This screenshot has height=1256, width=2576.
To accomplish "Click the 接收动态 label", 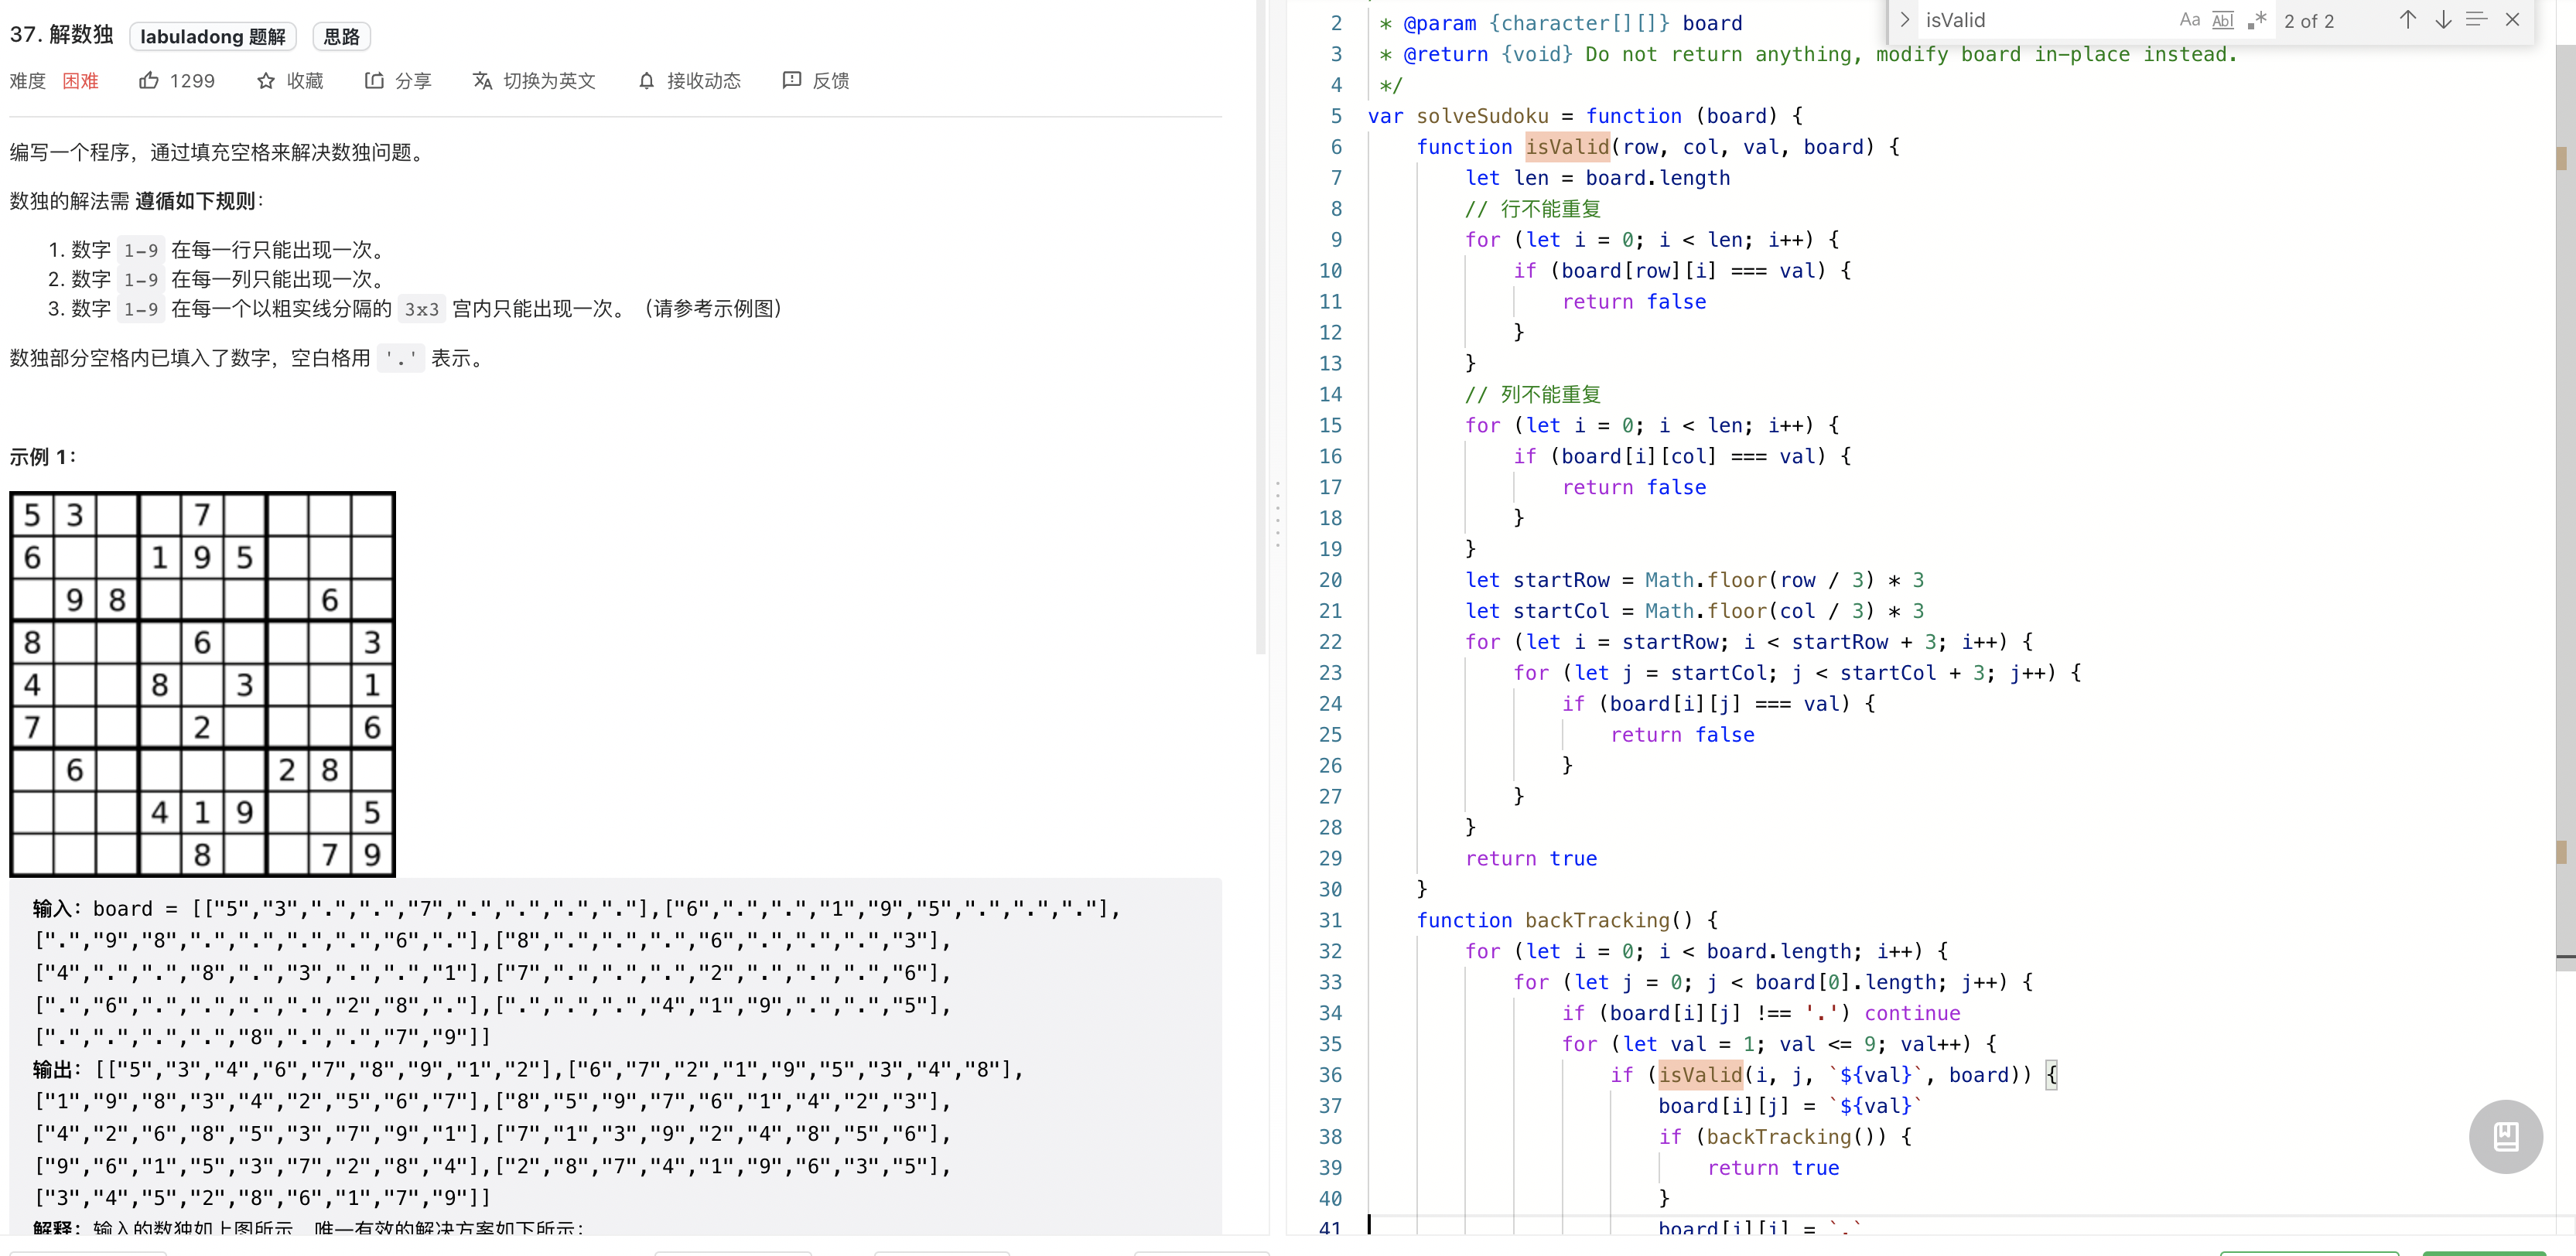I will point(704,81).
